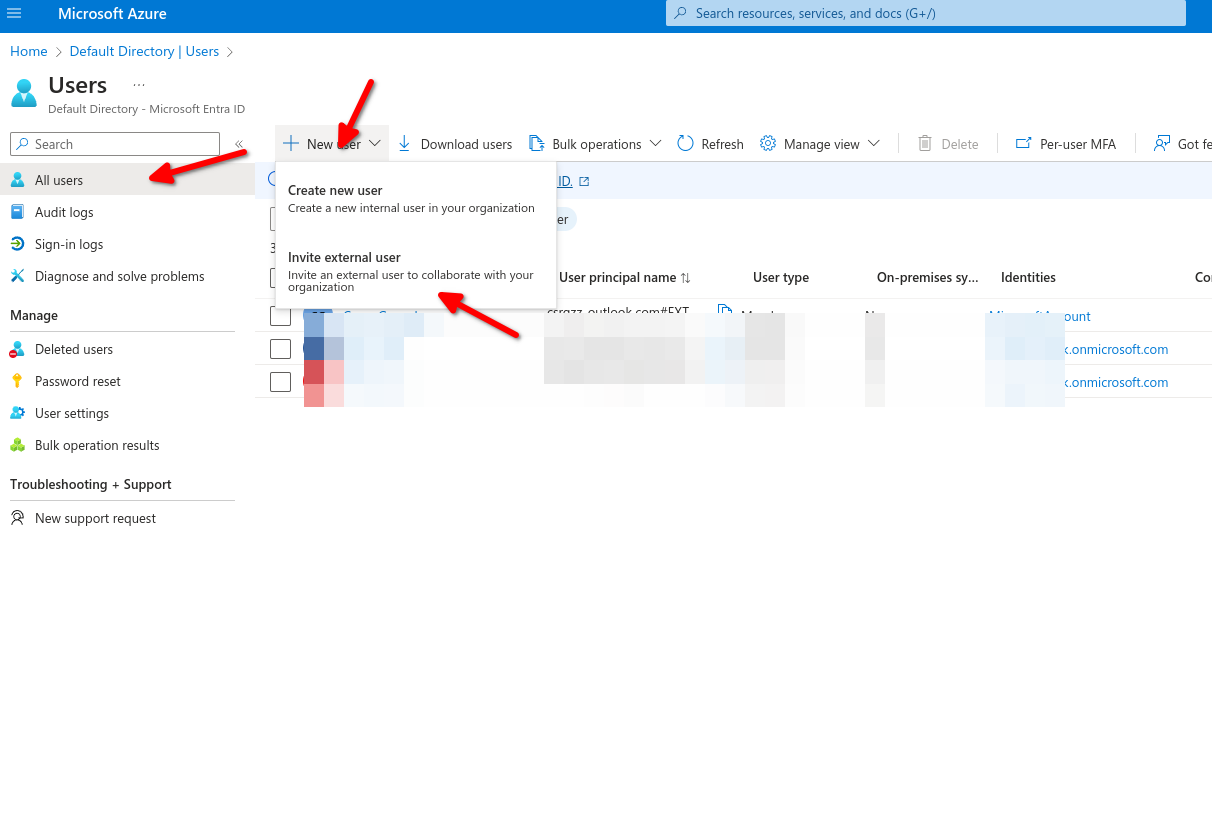Click the Per-user MFA icon

coord(1023,144)
